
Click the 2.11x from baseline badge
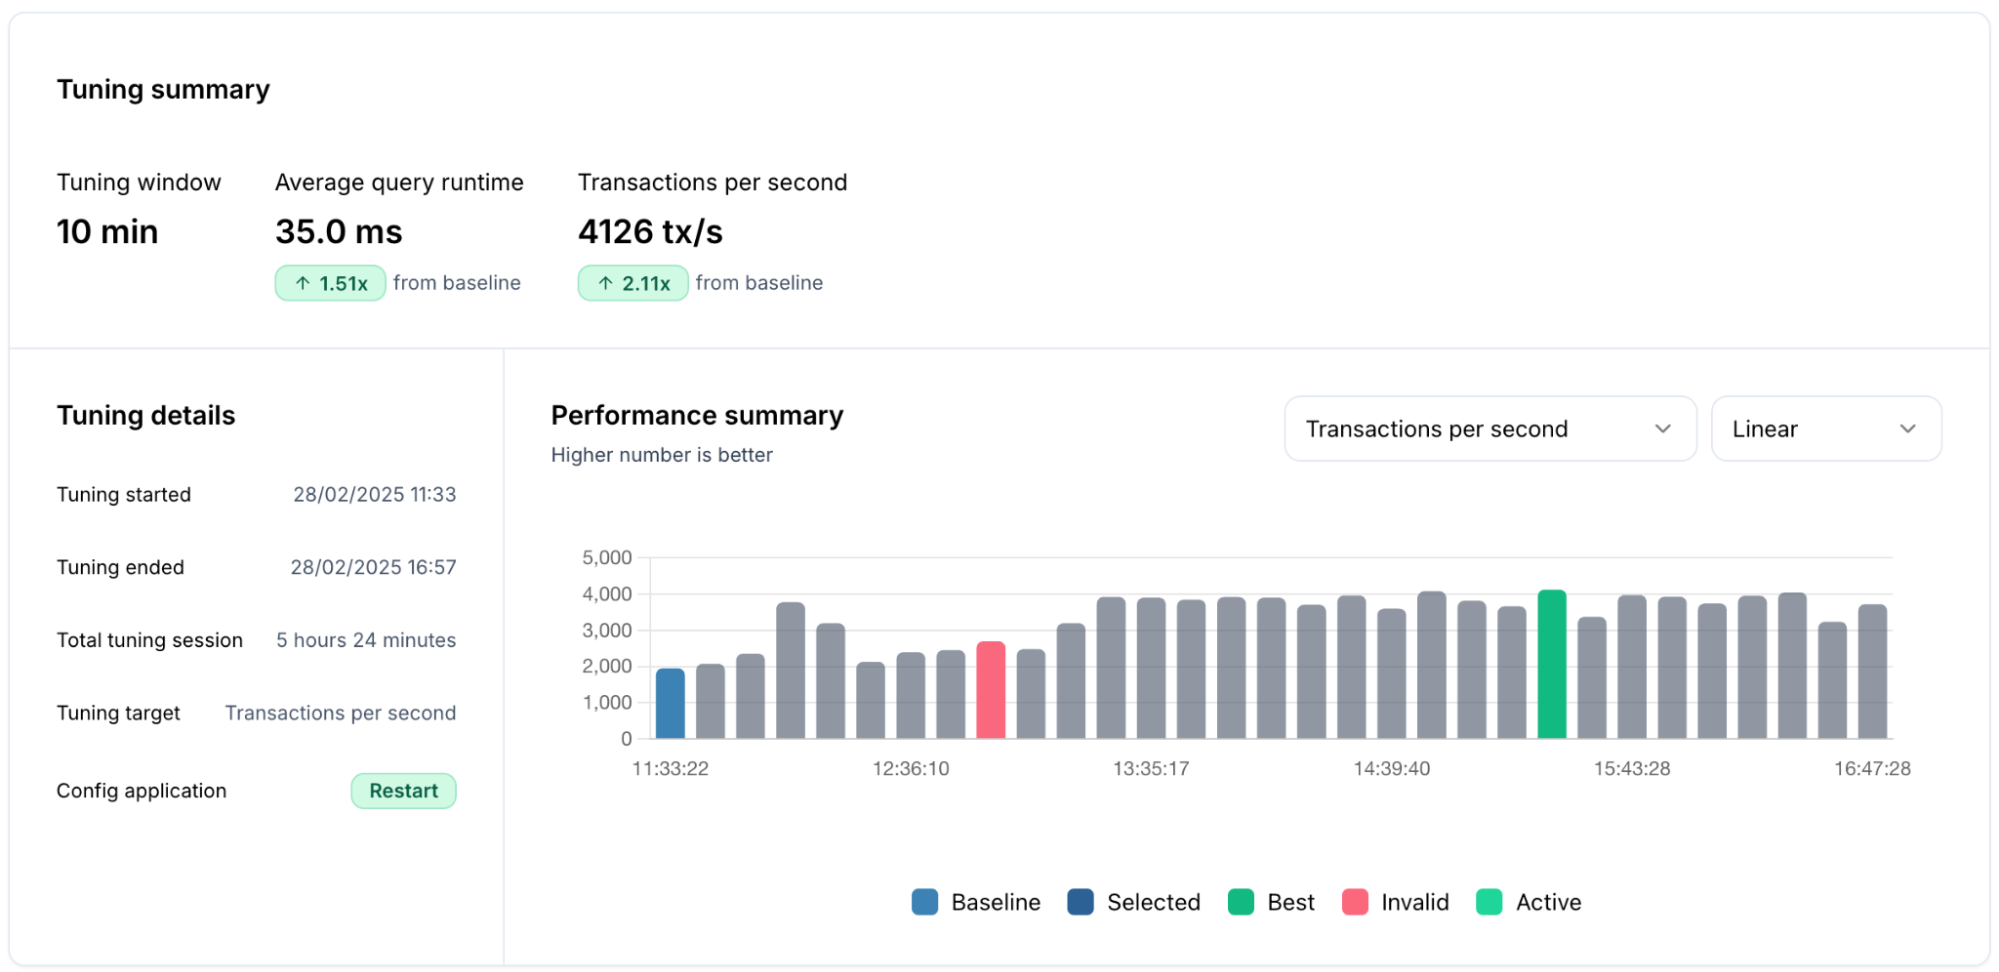tap(633, 283)
